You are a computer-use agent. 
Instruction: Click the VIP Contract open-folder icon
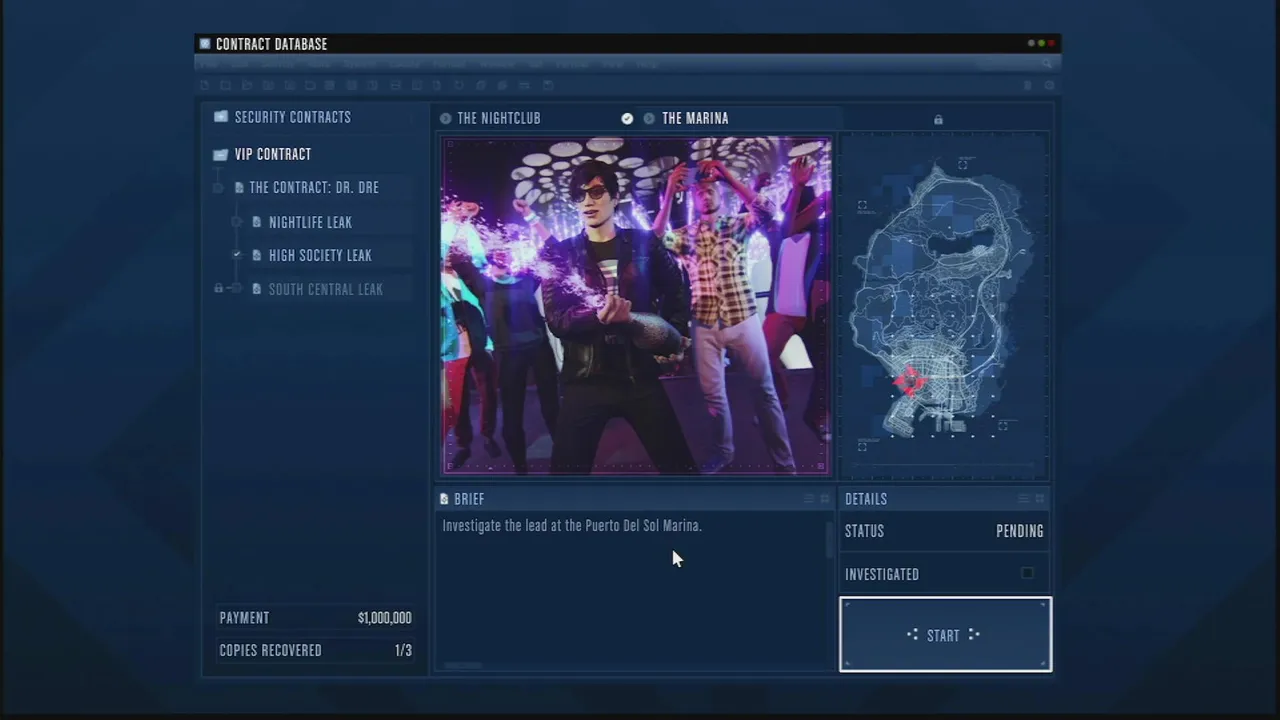221,154
